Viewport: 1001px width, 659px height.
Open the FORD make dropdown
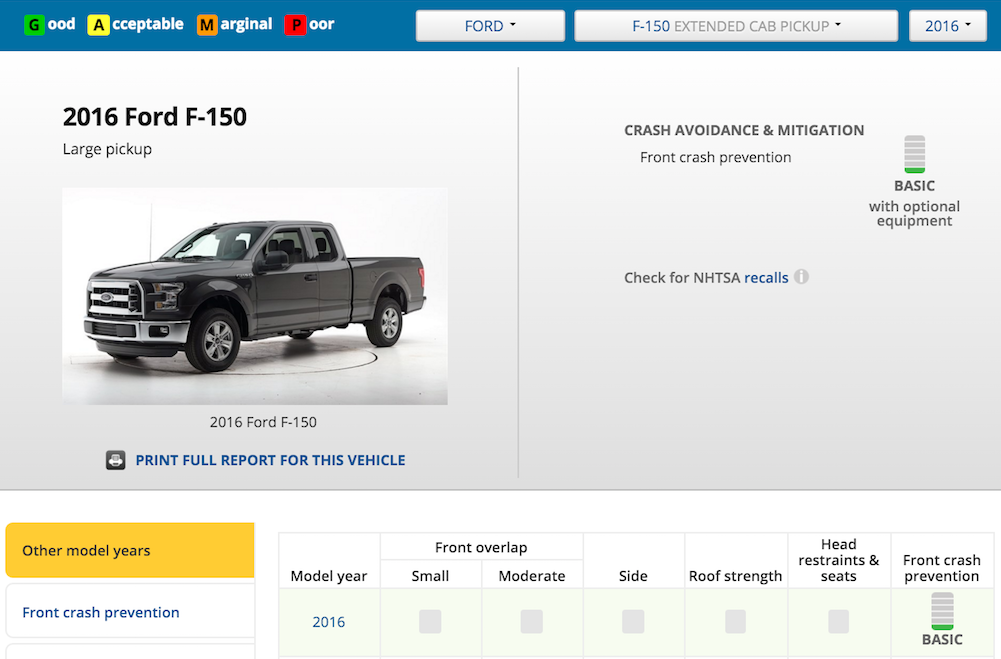[490, 26]
